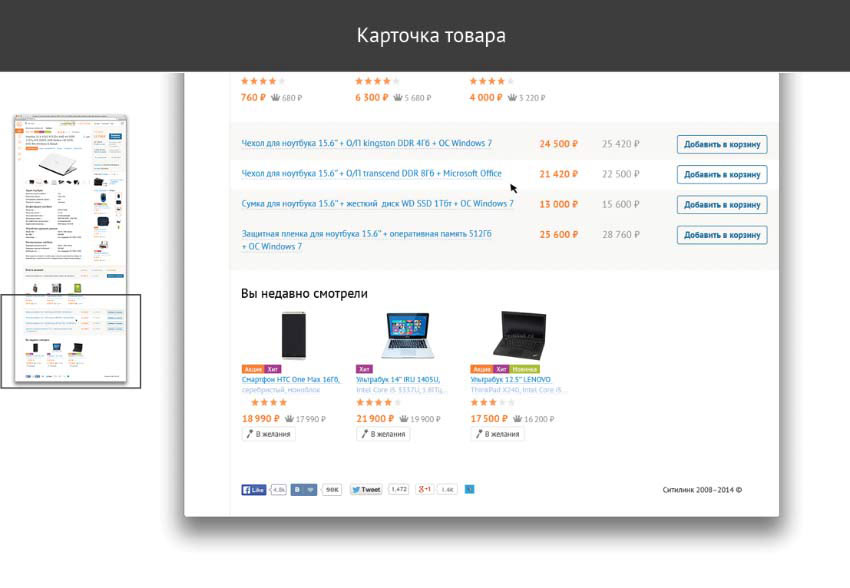The height and width of the screenshot is (588, 850).
Task: Click the Google +1 button
Action: (x=425, y=490)
